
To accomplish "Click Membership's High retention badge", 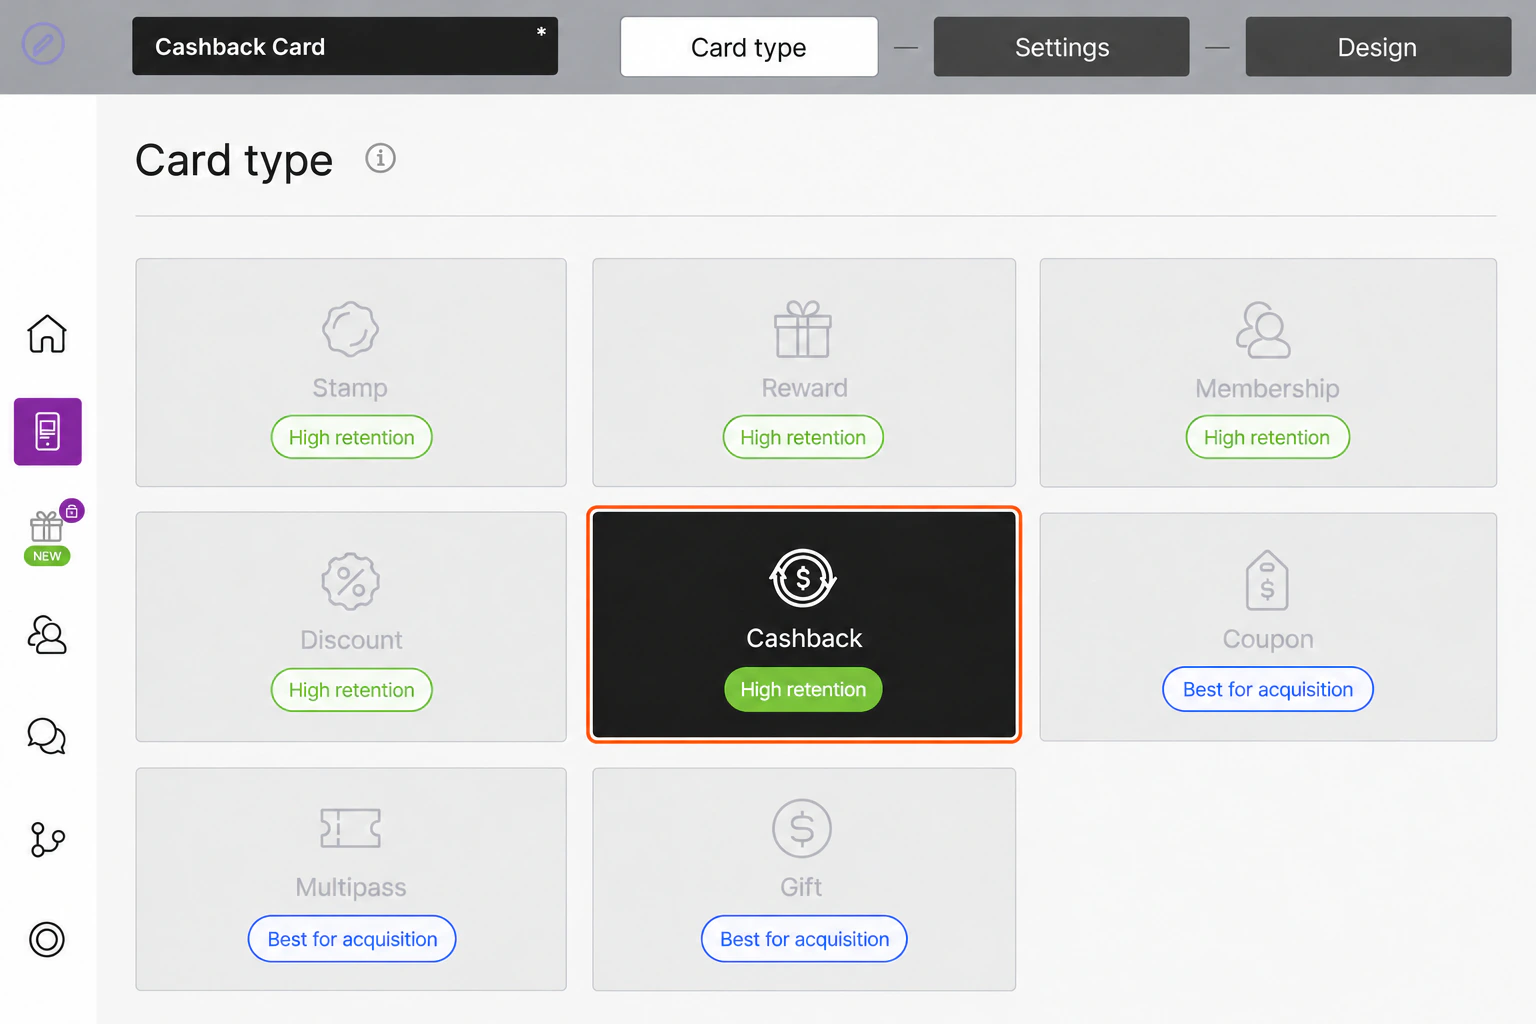I will [x=1267, y=437].
